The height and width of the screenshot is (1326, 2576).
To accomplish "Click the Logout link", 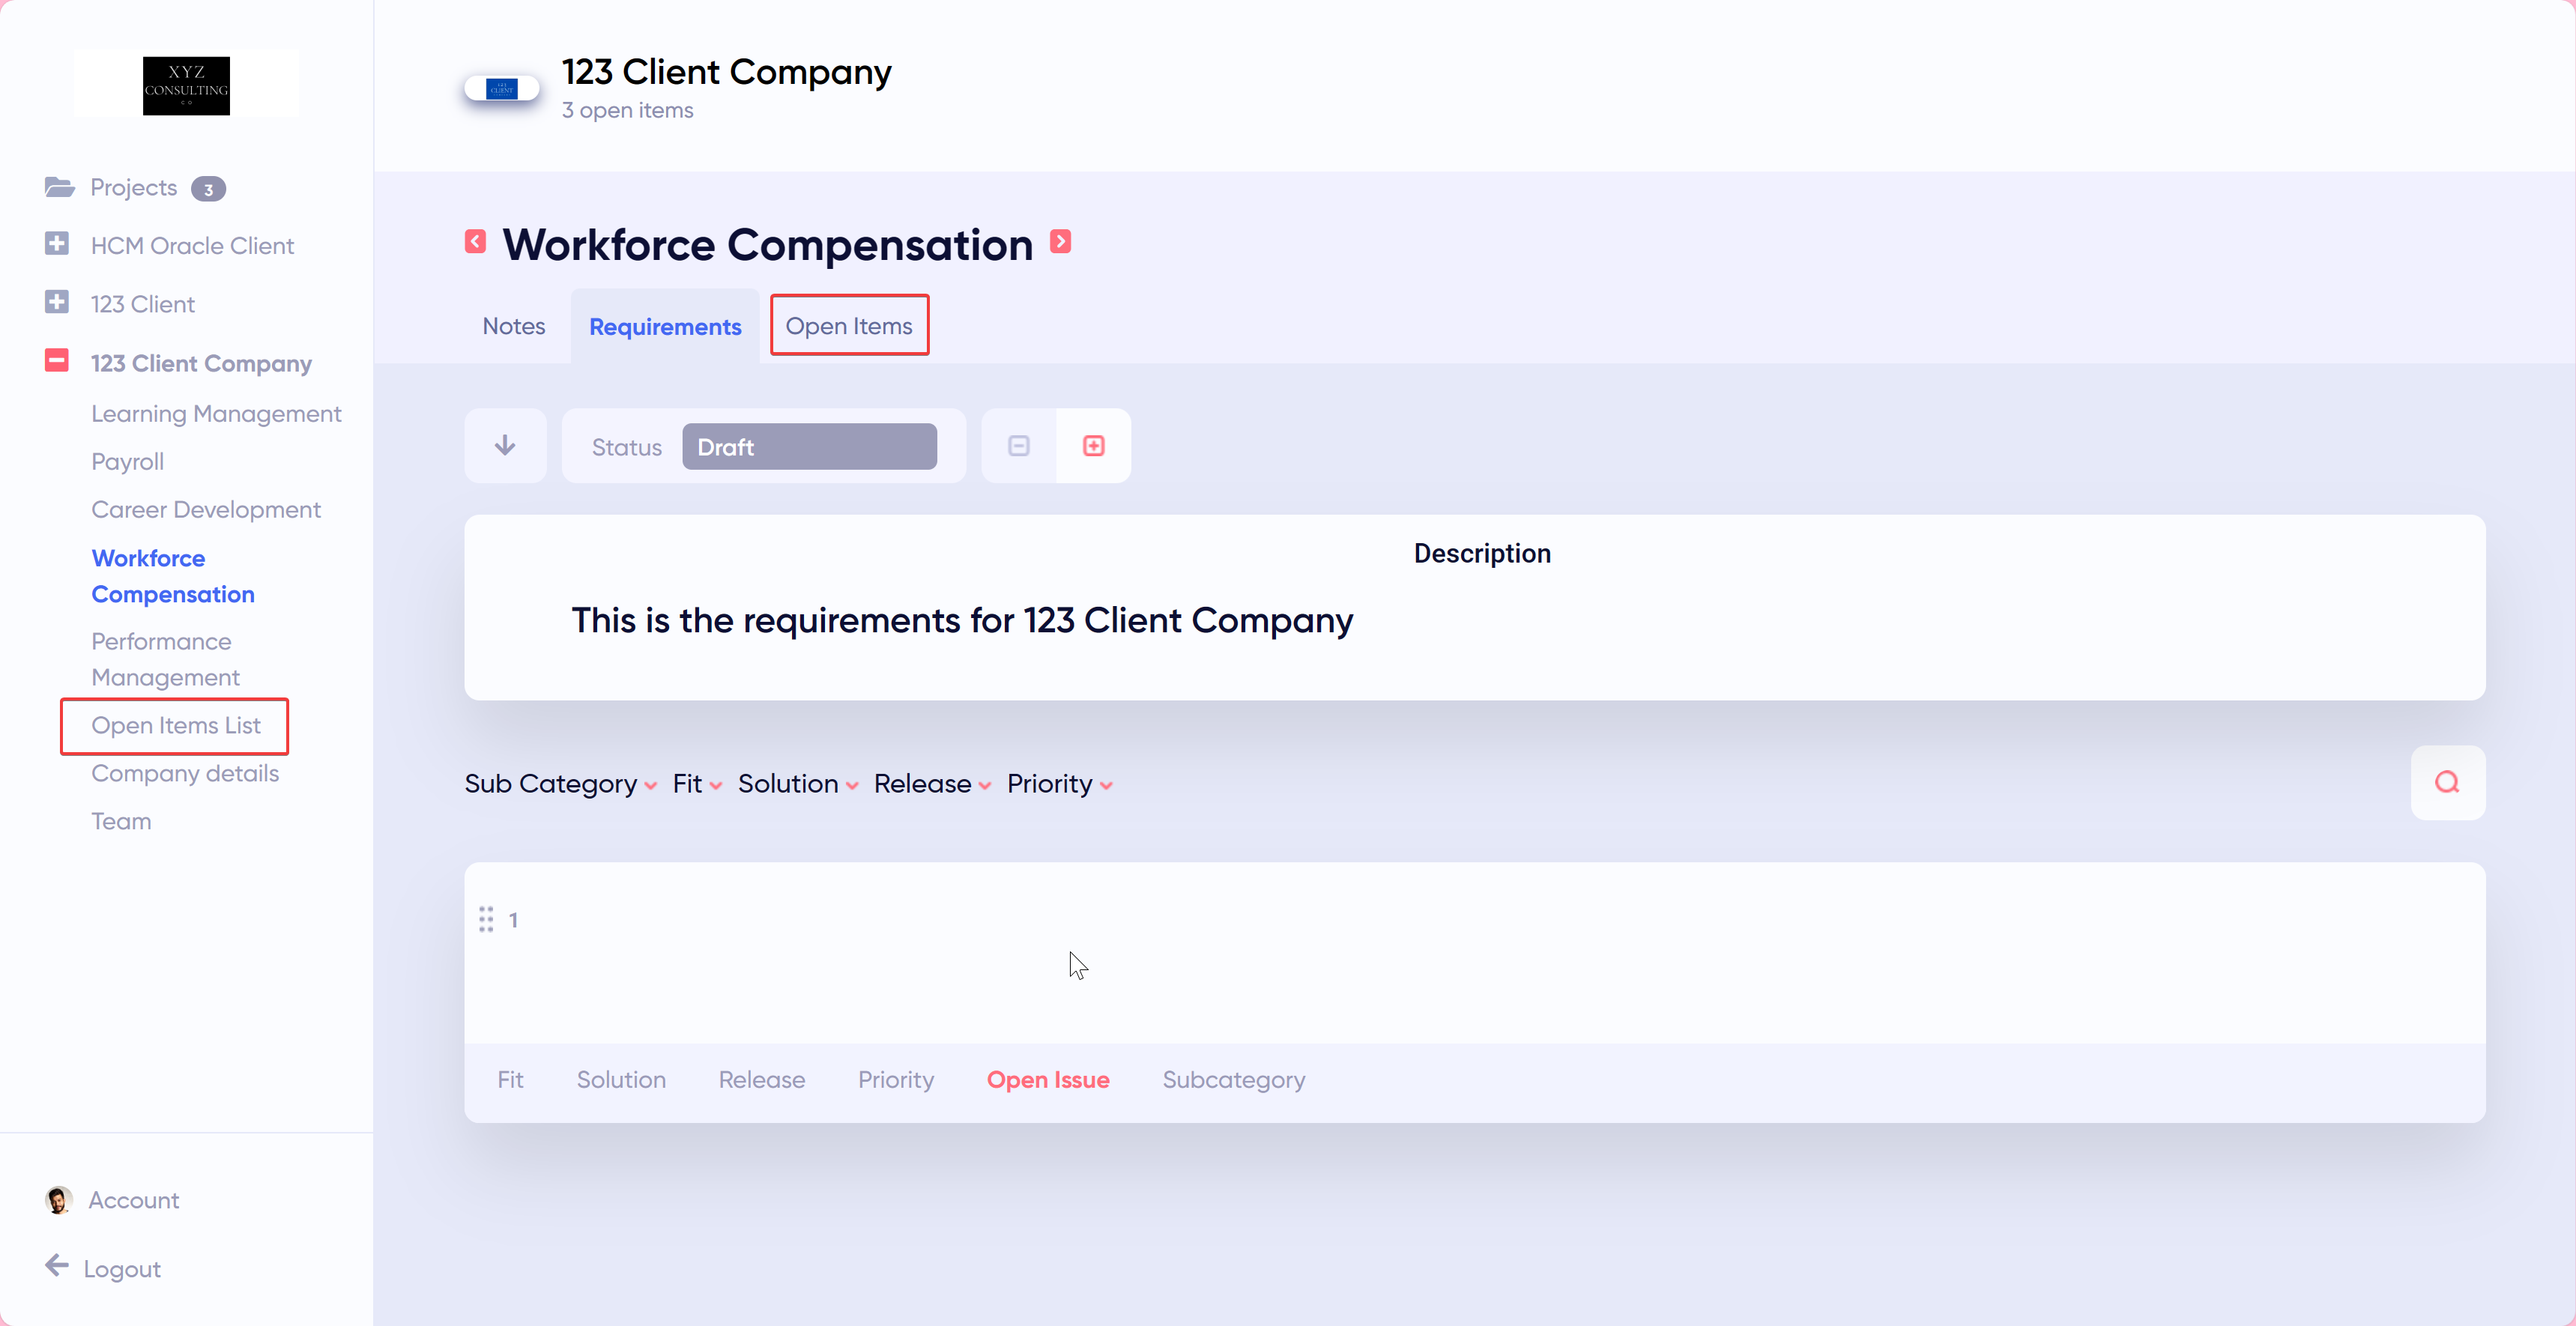I will (x=121, y=1269).
